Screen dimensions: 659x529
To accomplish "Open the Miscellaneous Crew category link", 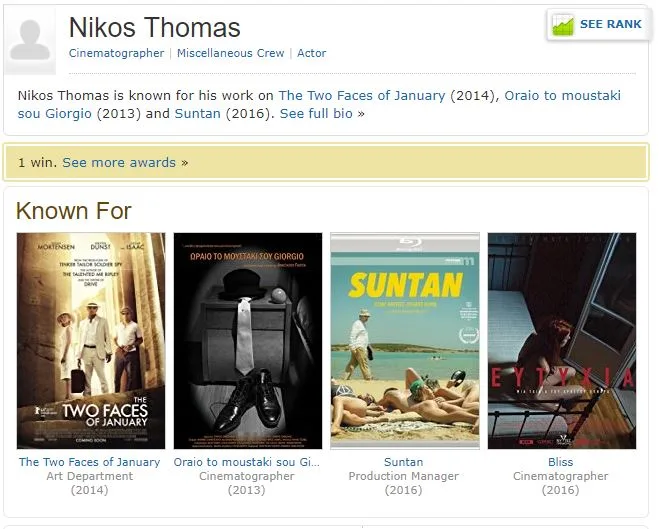I will [x=230, y=53].
